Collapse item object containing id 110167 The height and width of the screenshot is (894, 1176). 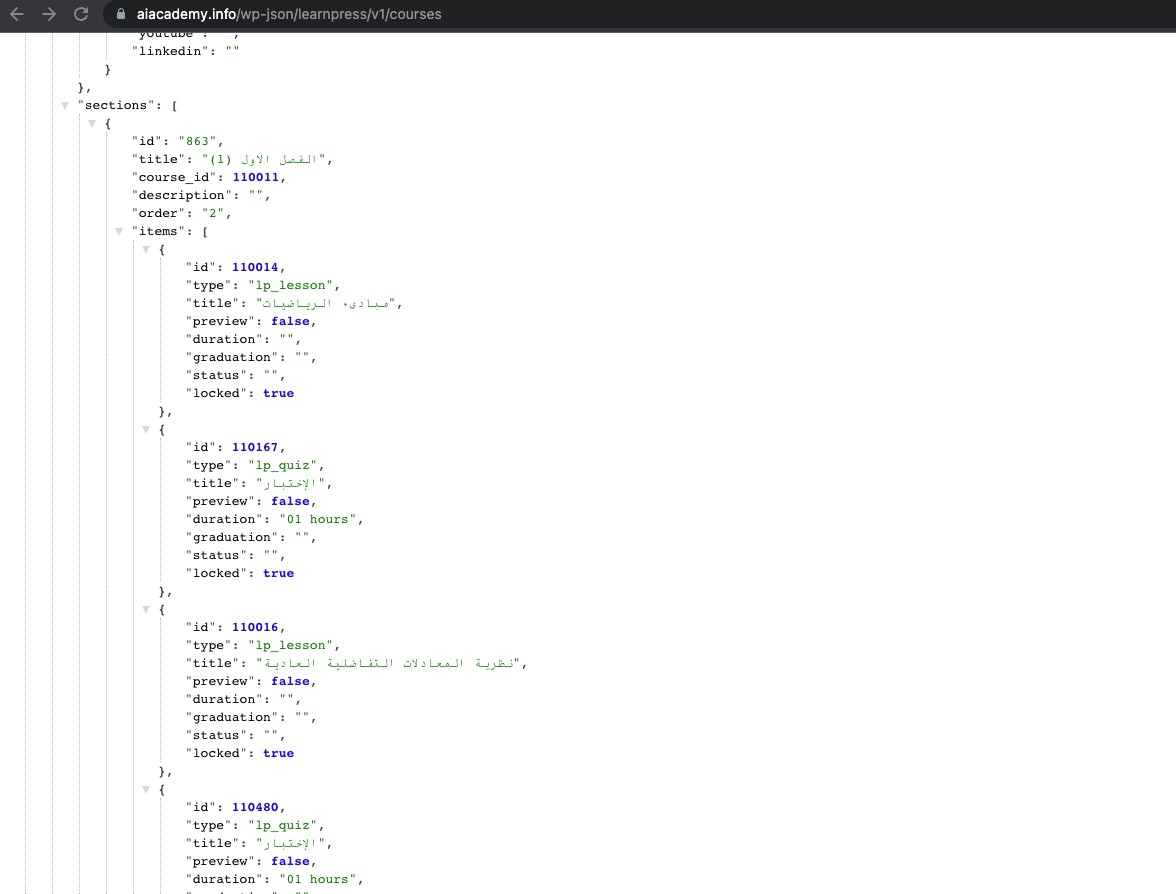click(146, 430)
